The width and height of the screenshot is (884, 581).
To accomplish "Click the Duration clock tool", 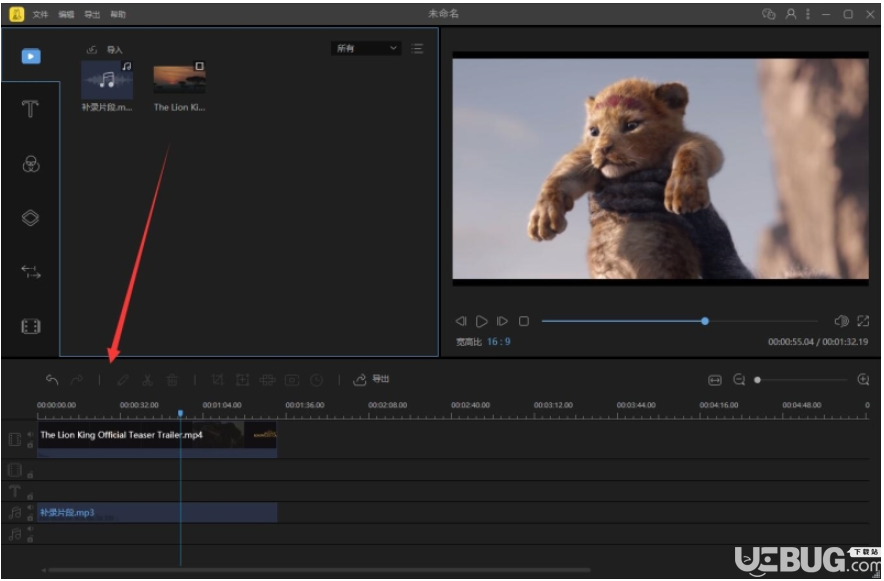I will tap(317, 380).
